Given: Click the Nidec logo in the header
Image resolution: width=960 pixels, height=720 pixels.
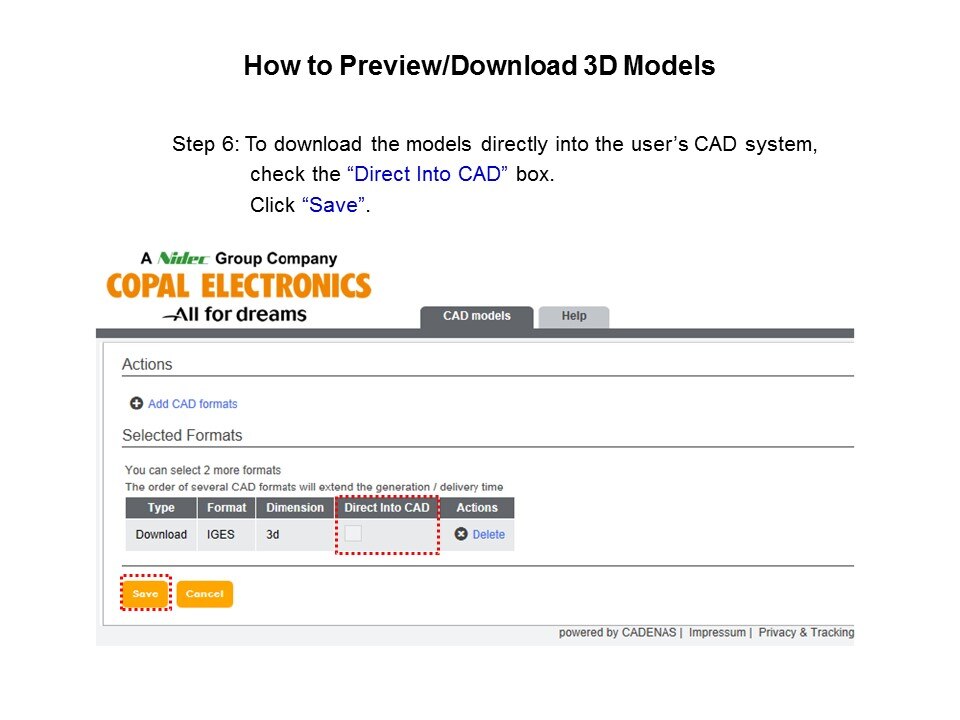Looking at the screenshot, I should pos(184,259).
